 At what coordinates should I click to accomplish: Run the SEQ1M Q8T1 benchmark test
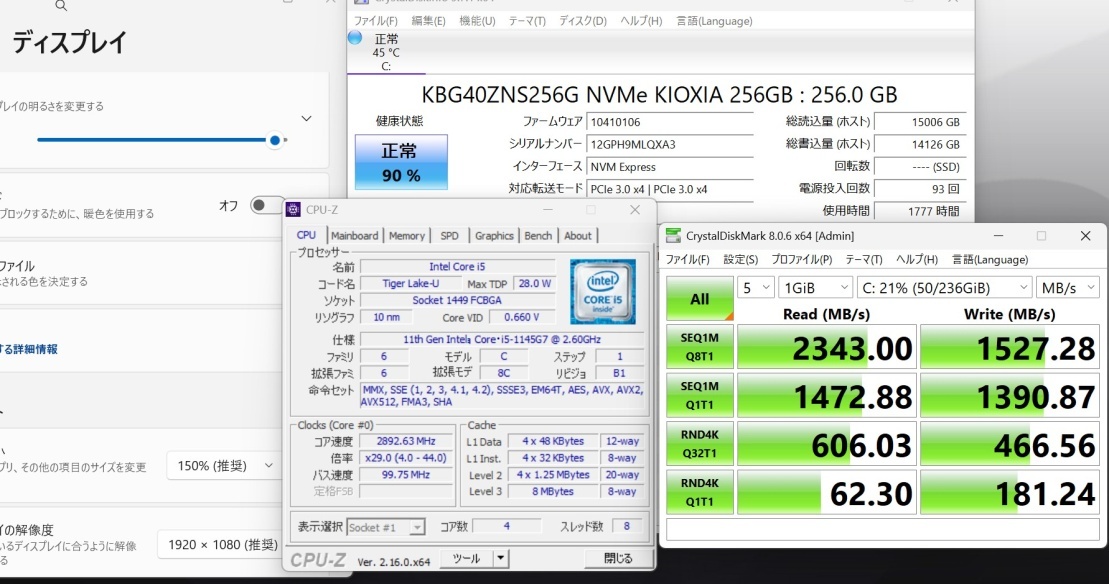(x=698, y=347)
